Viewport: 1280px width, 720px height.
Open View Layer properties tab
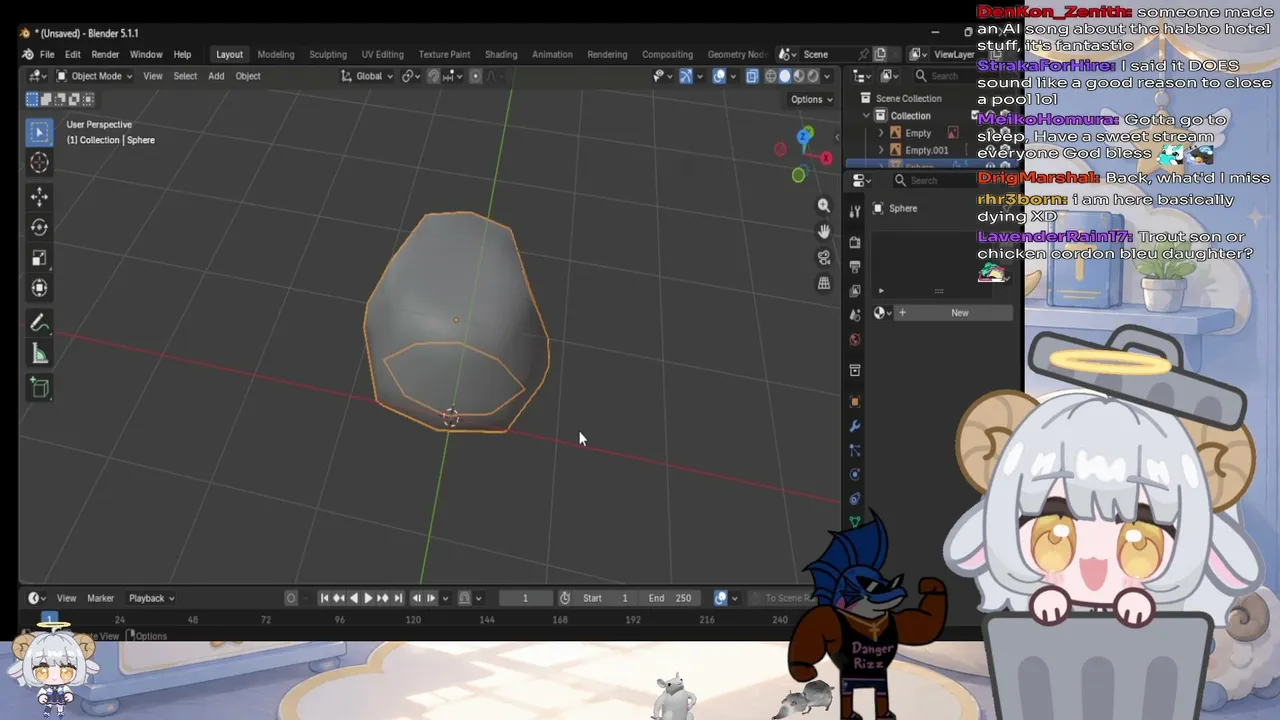(855, 291)
